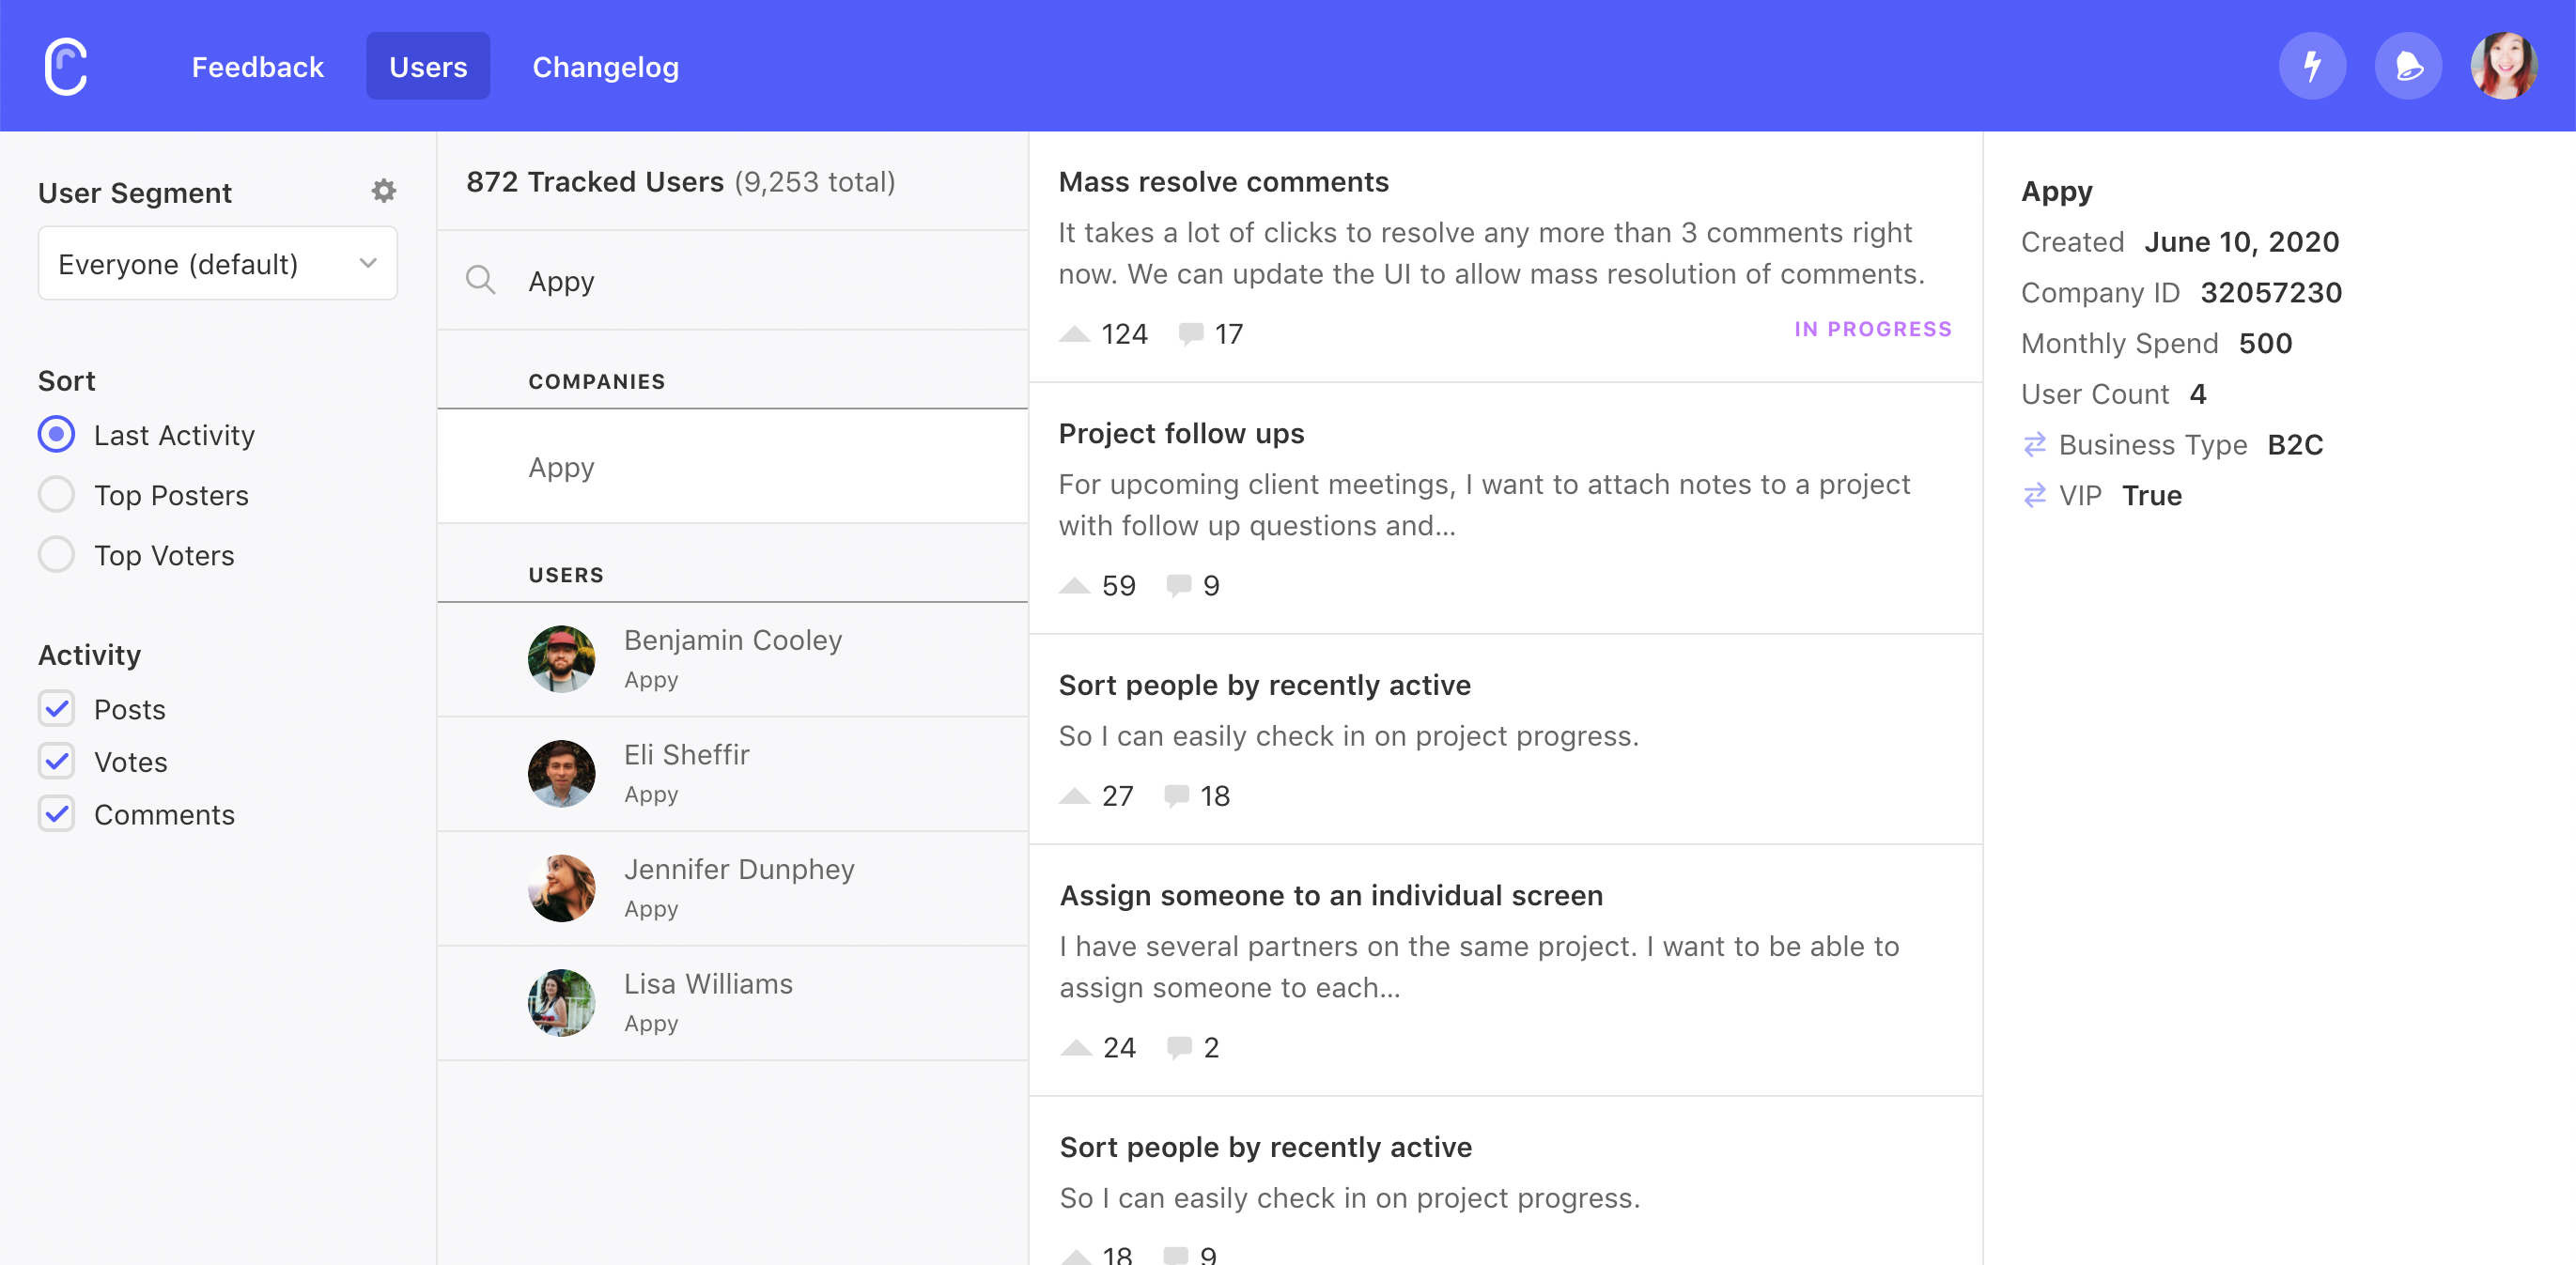
Task: Go to the Users tab
Action: point(428,67)
